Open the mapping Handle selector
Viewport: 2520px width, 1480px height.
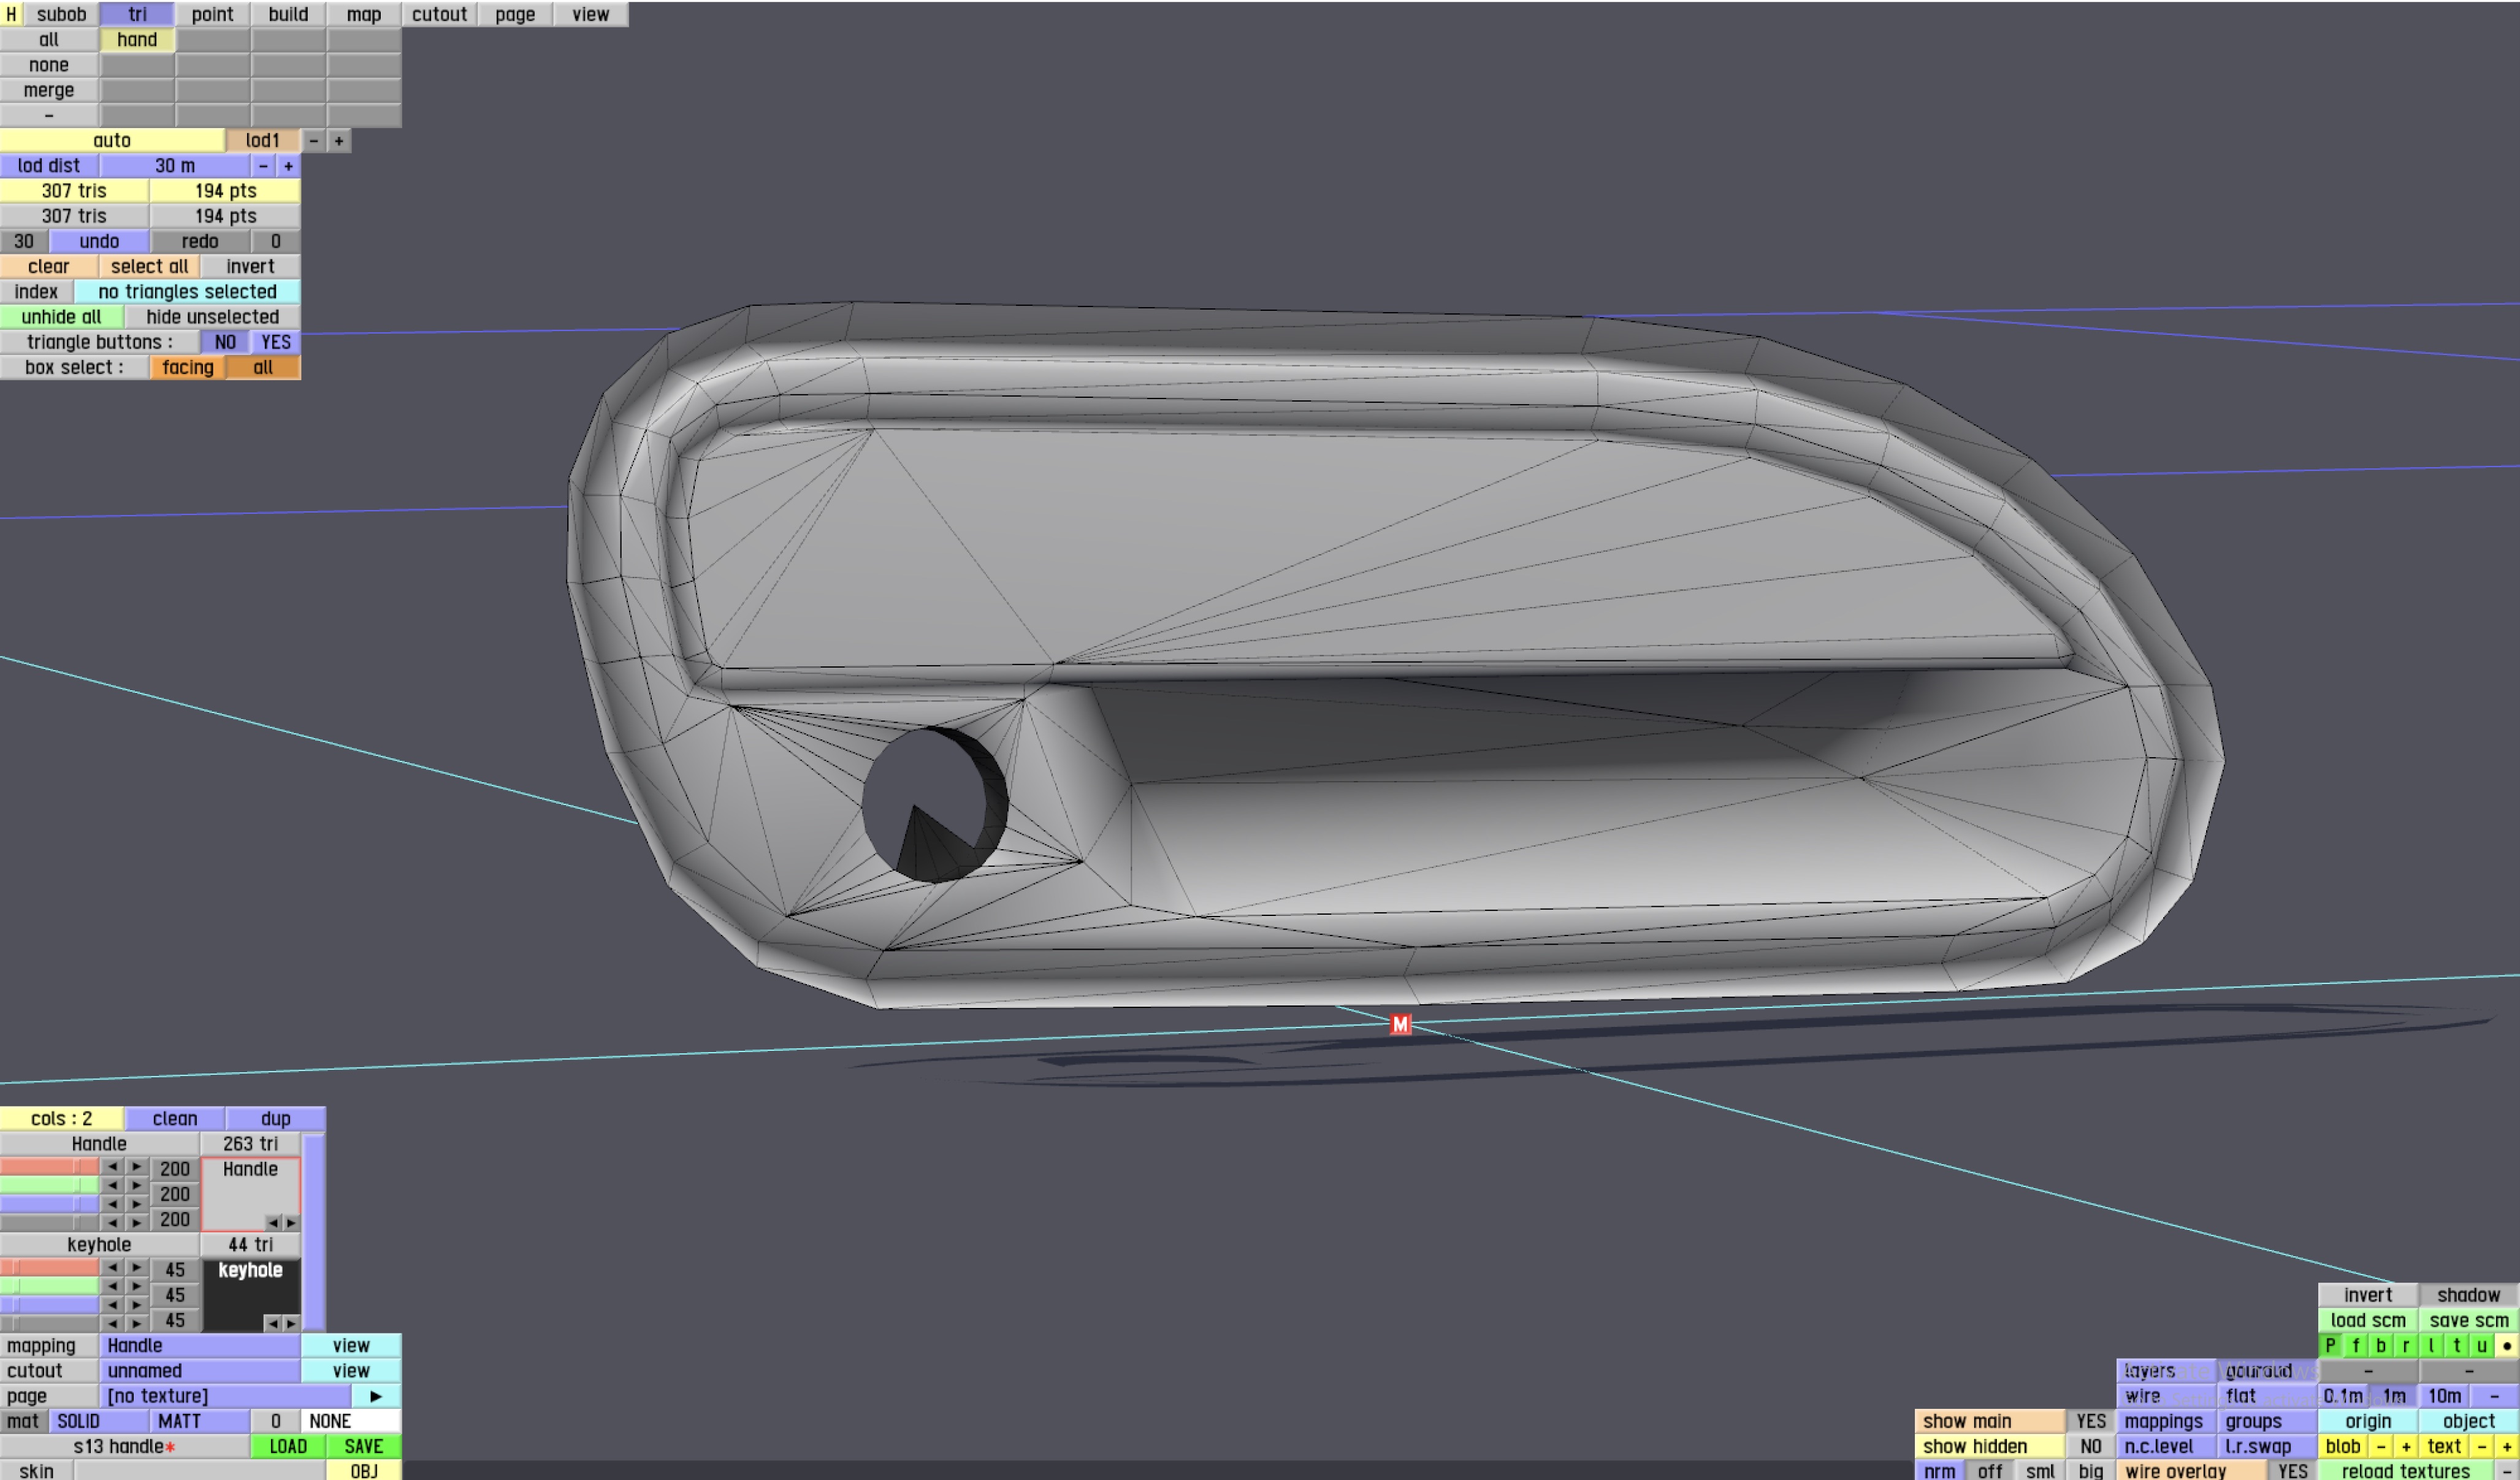(199, 1346)
